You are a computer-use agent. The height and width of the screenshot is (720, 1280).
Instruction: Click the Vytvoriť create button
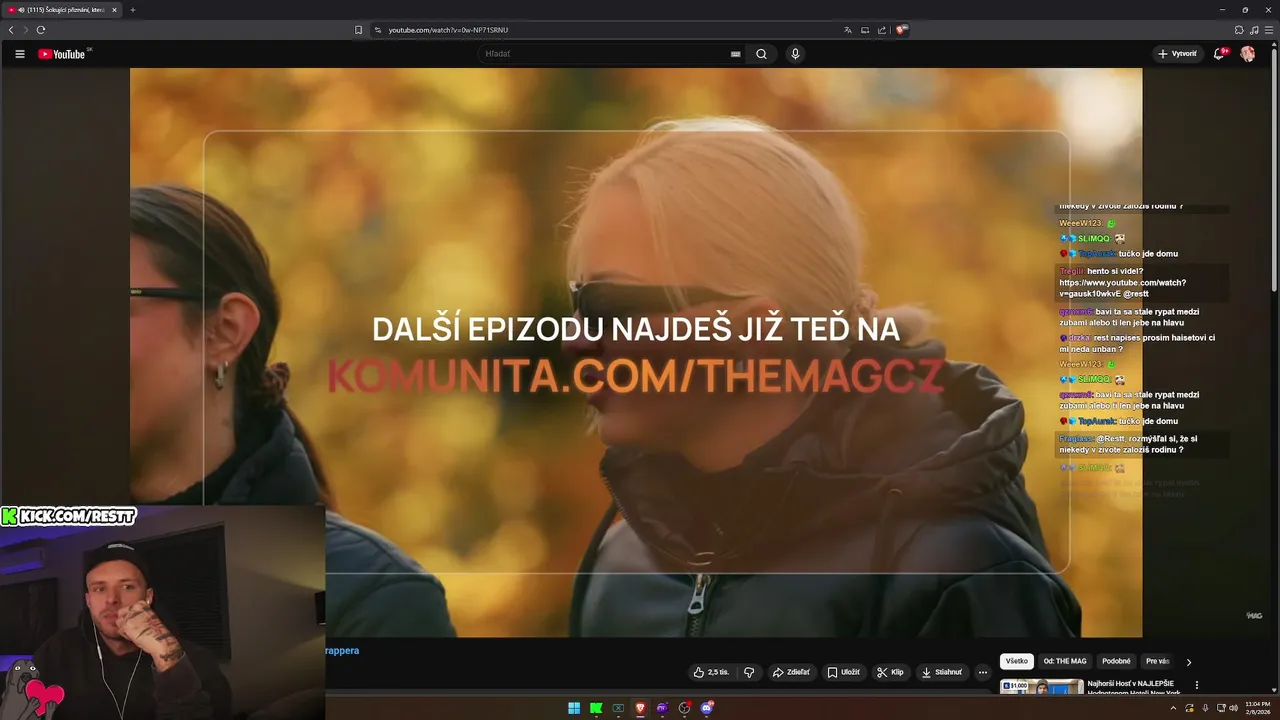pos(1177,54)
